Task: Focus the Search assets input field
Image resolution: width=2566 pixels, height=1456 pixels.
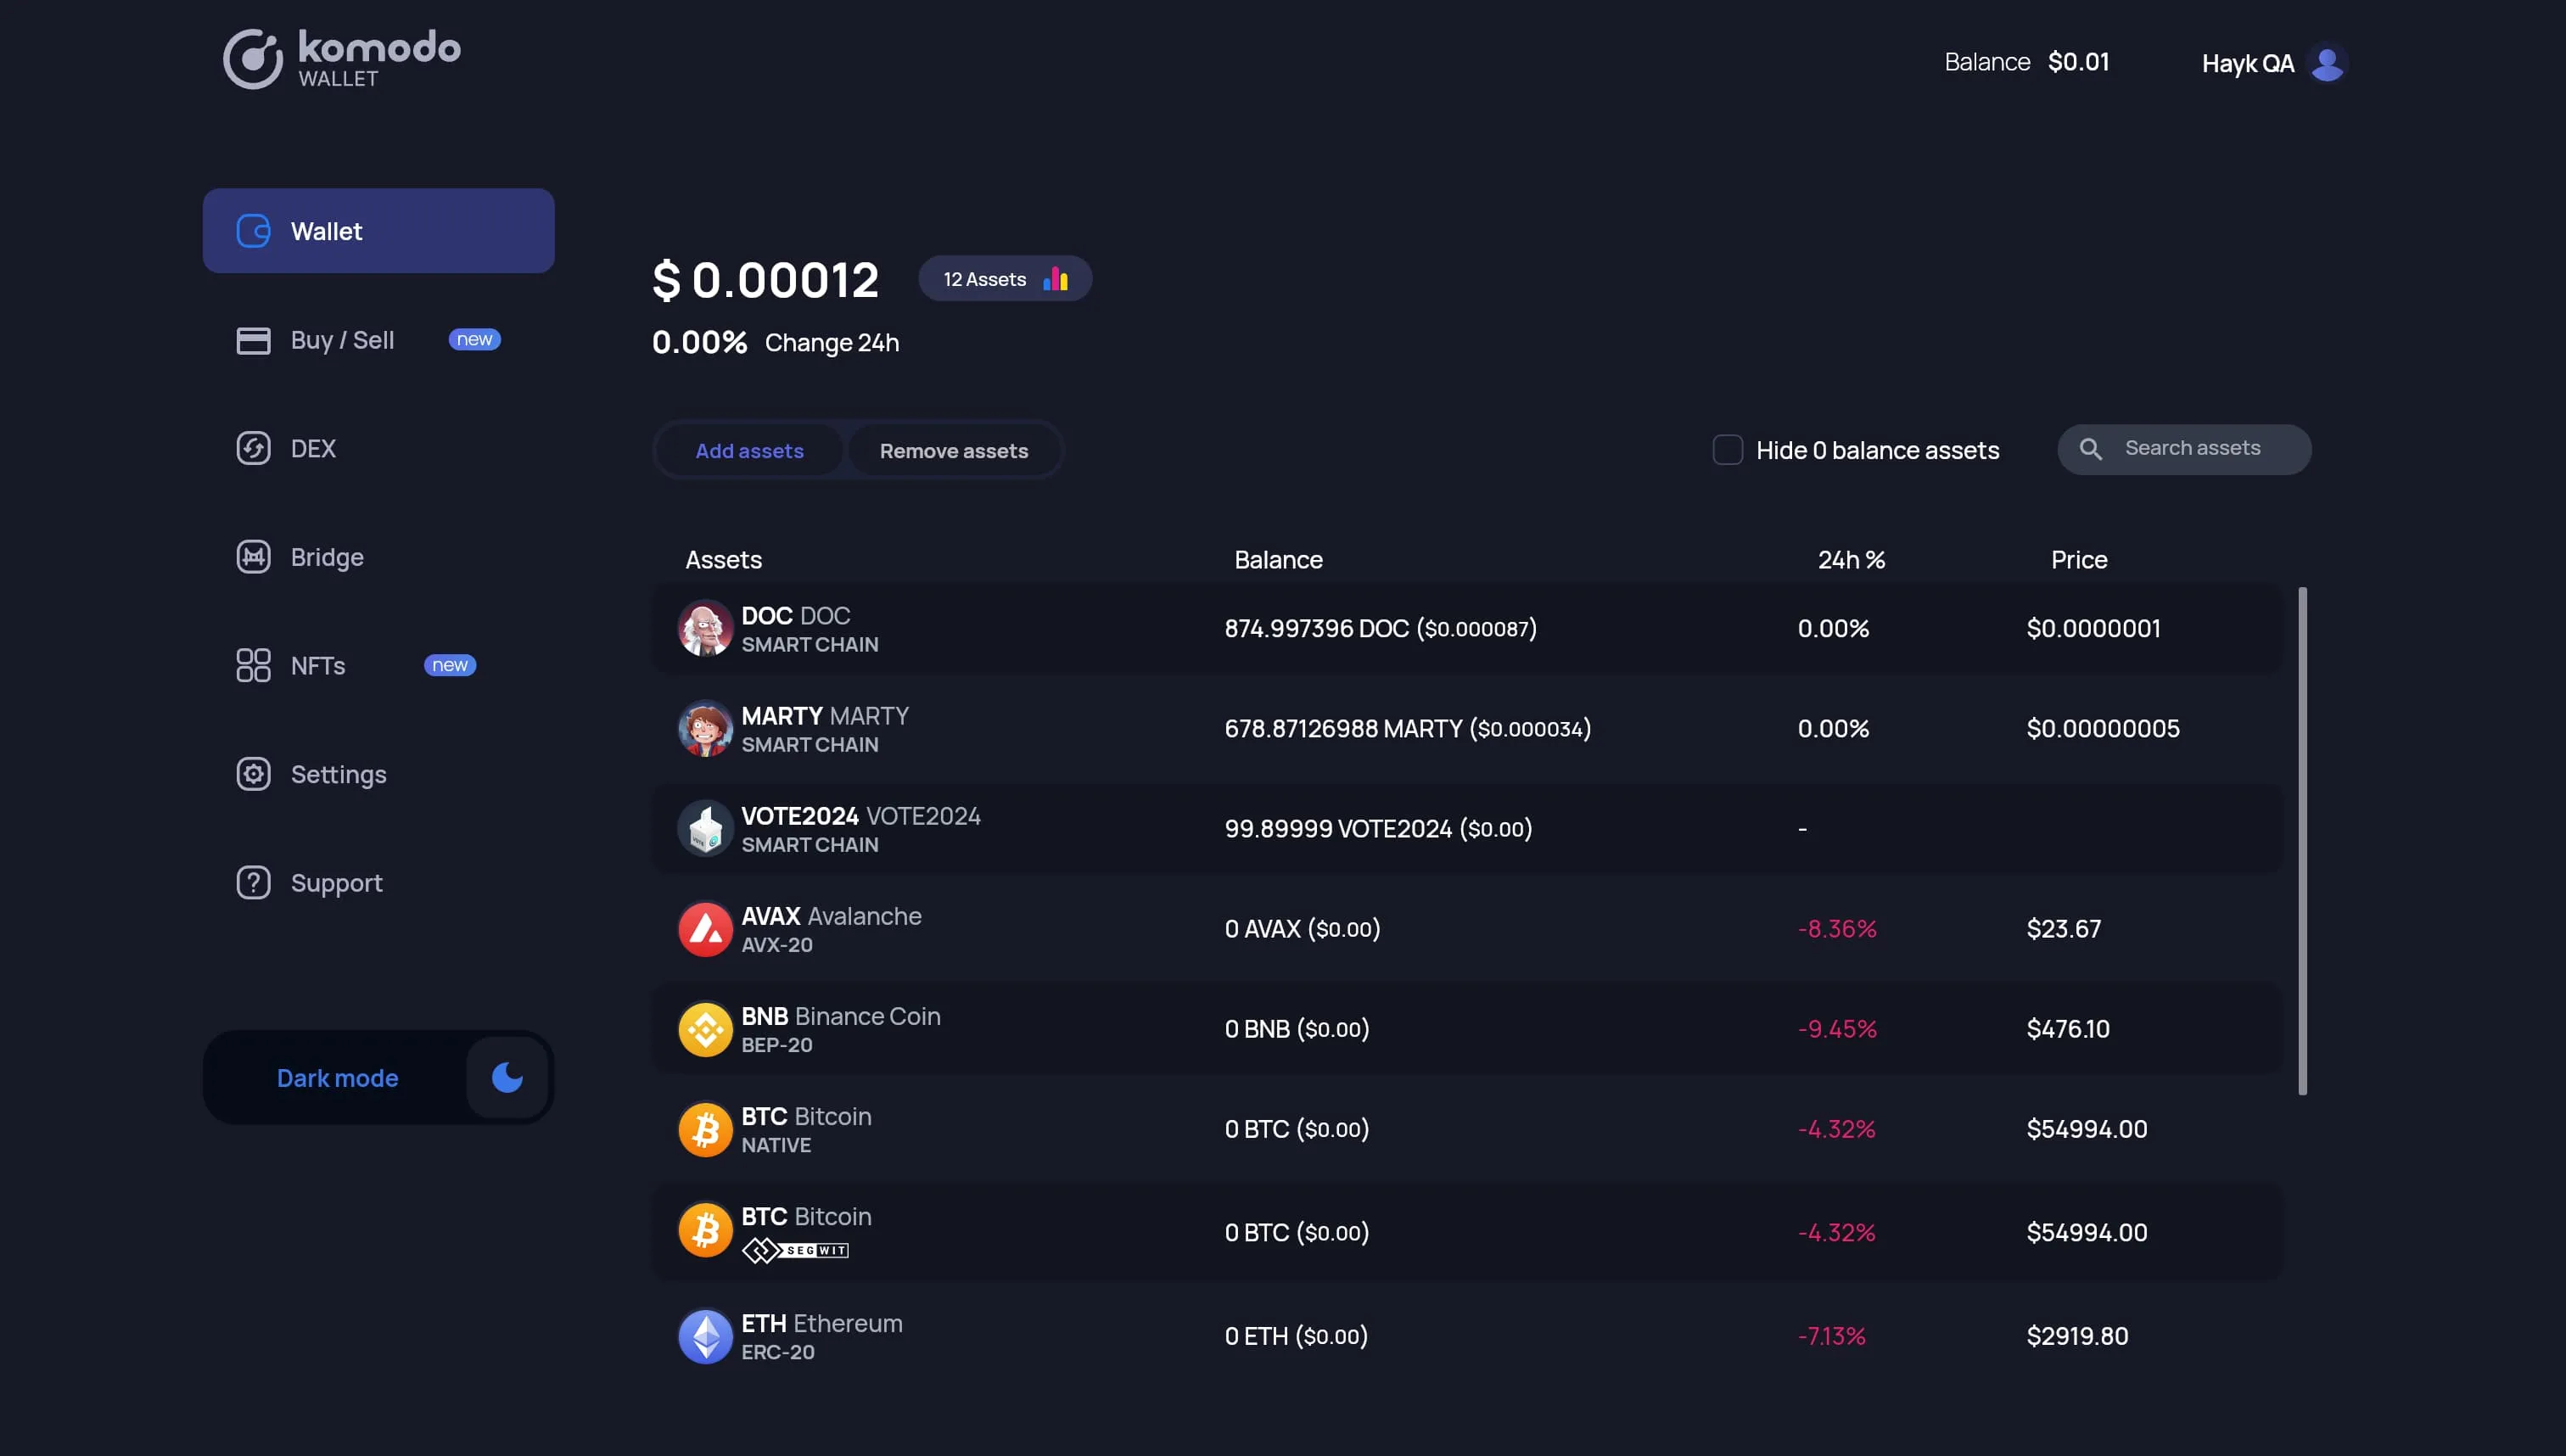Action: [x=2184, y=449]
